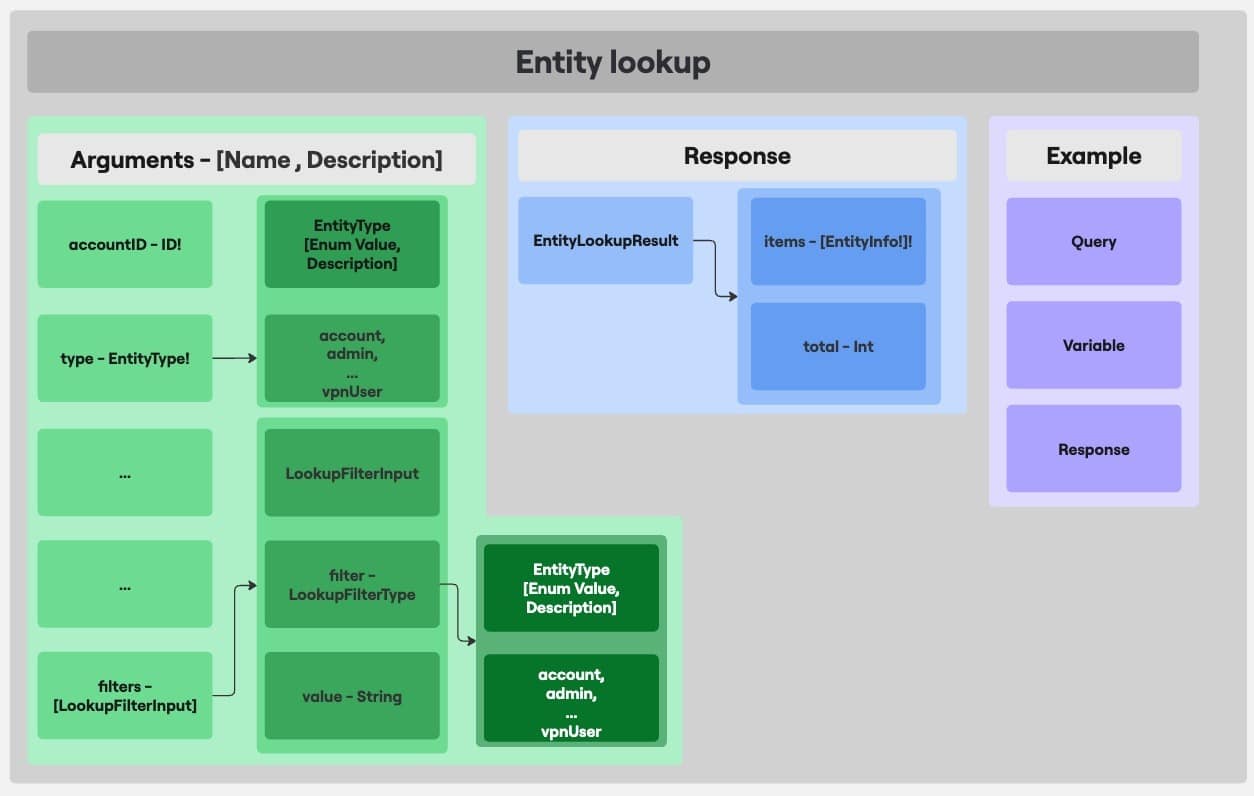Click the Entity lookup title bar
Viewport: 1254px width, 796px height.
[612, 62]
